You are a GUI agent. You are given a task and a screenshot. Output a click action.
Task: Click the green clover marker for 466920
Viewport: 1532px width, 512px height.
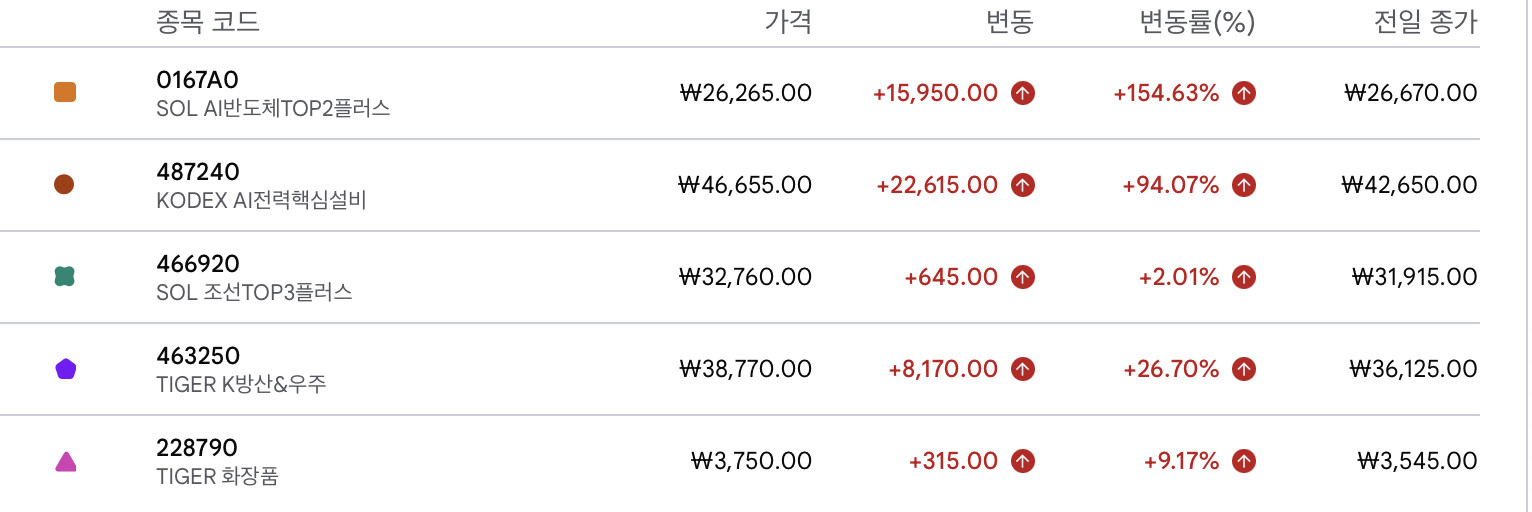point(65,277)
